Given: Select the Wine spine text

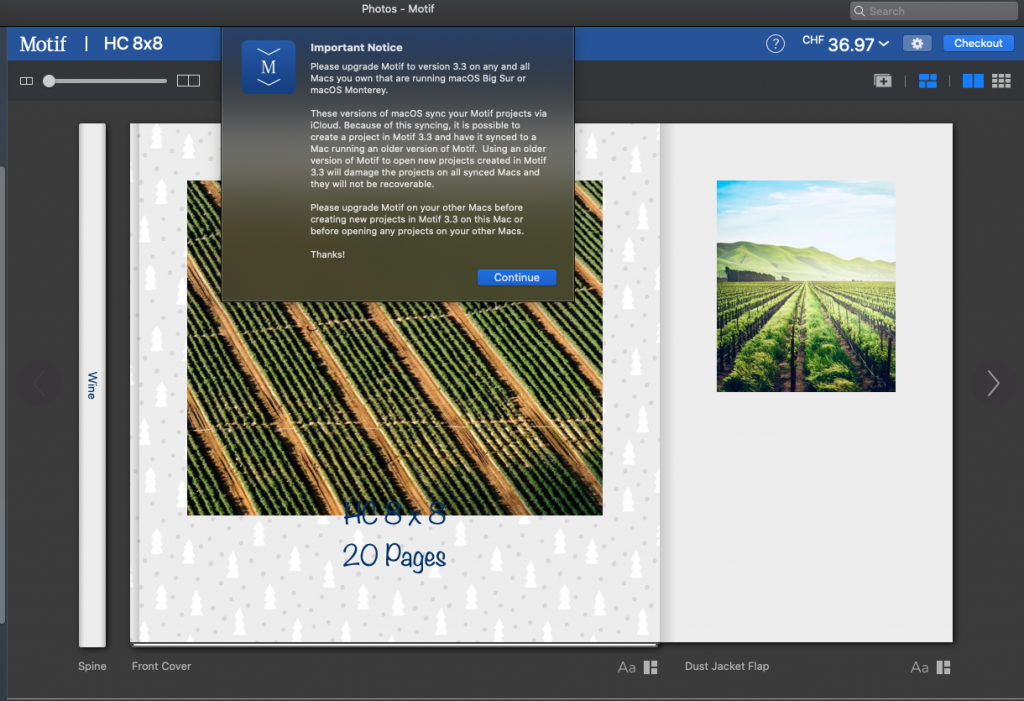Looking at the screenshot, I should point(92,385).
